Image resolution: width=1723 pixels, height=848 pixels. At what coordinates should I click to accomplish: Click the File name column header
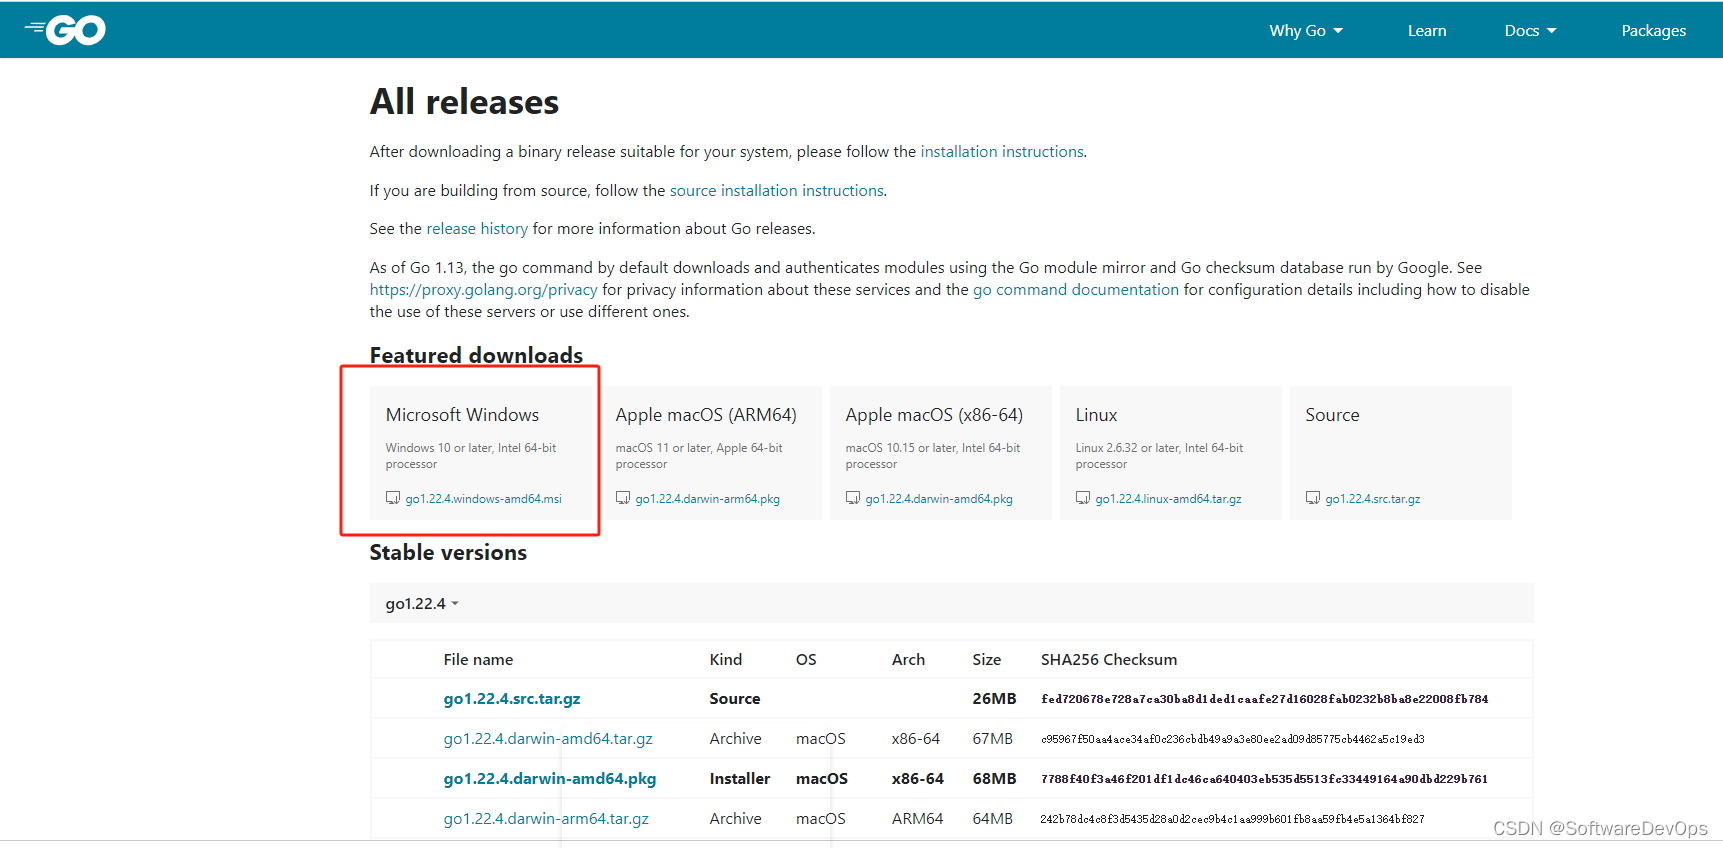tap(478, 660)
